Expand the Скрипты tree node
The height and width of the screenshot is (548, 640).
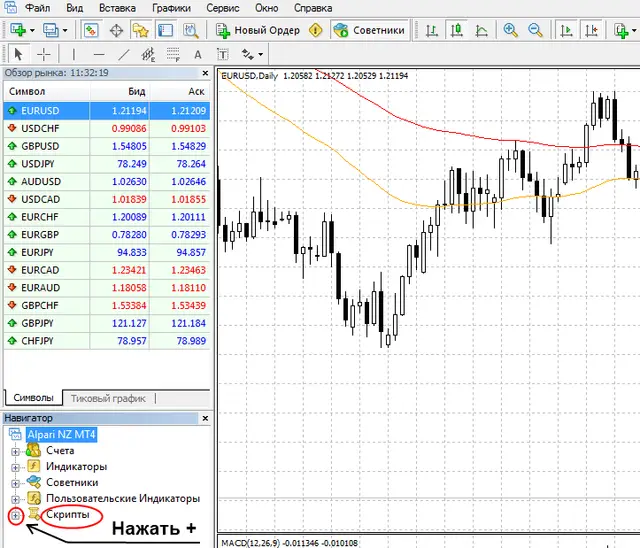(x=16, y=516)
